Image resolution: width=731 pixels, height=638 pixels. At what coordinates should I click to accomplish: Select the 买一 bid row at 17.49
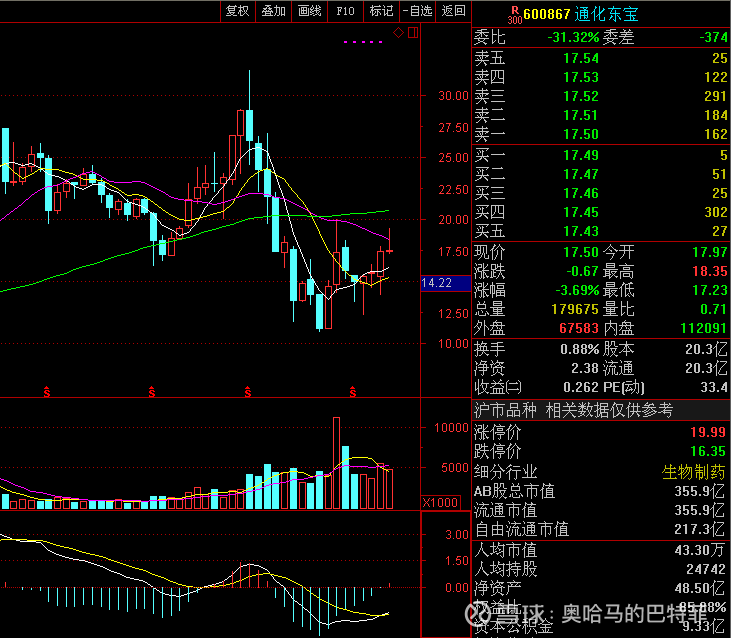tap(600, 155)
